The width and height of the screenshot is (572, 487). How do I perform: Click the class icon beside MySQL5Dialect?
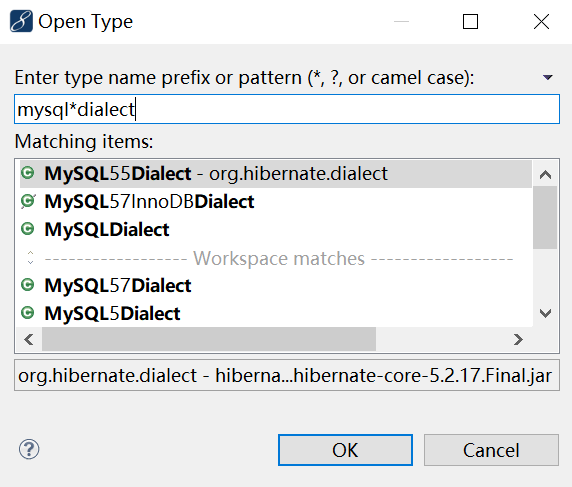pos(28,313)
